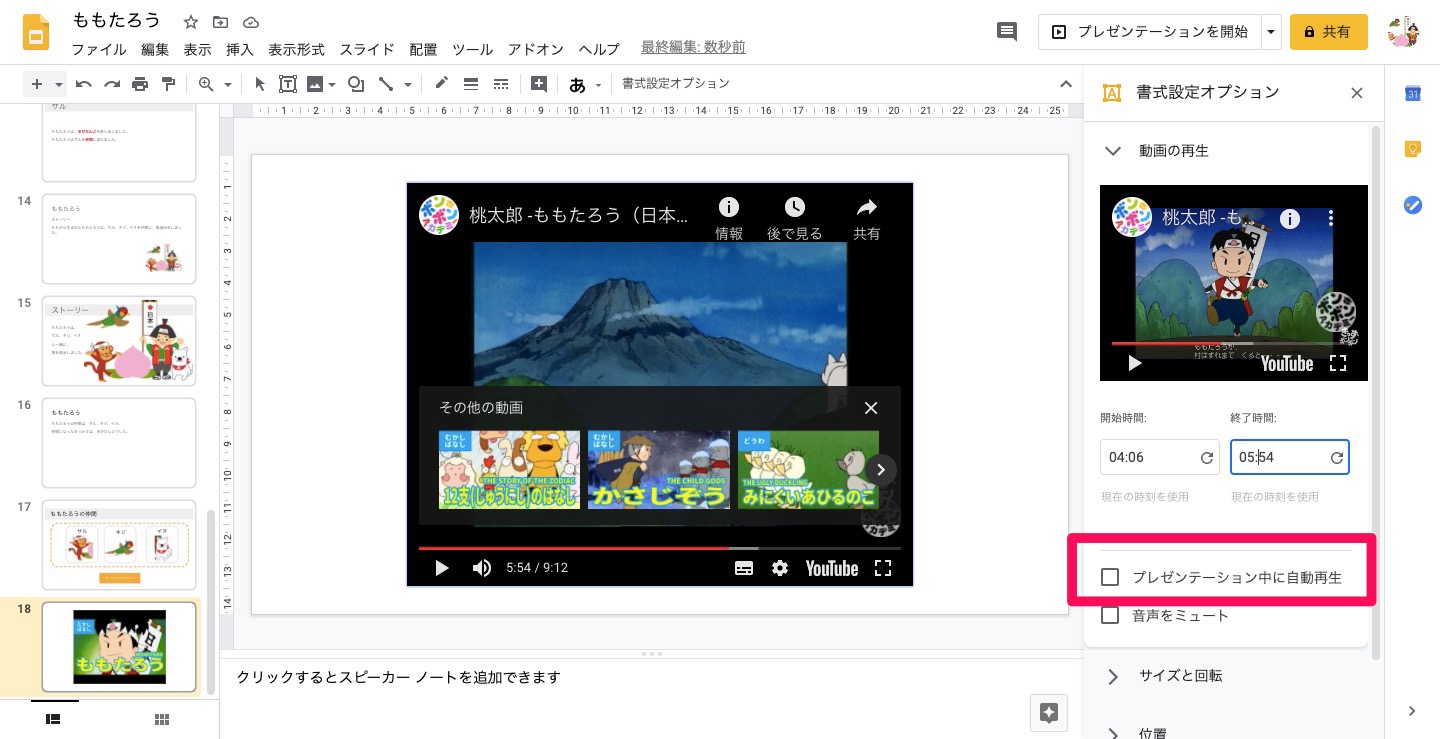Insert an image from toolbar
1440x739 pixels.
click(315, 84)
